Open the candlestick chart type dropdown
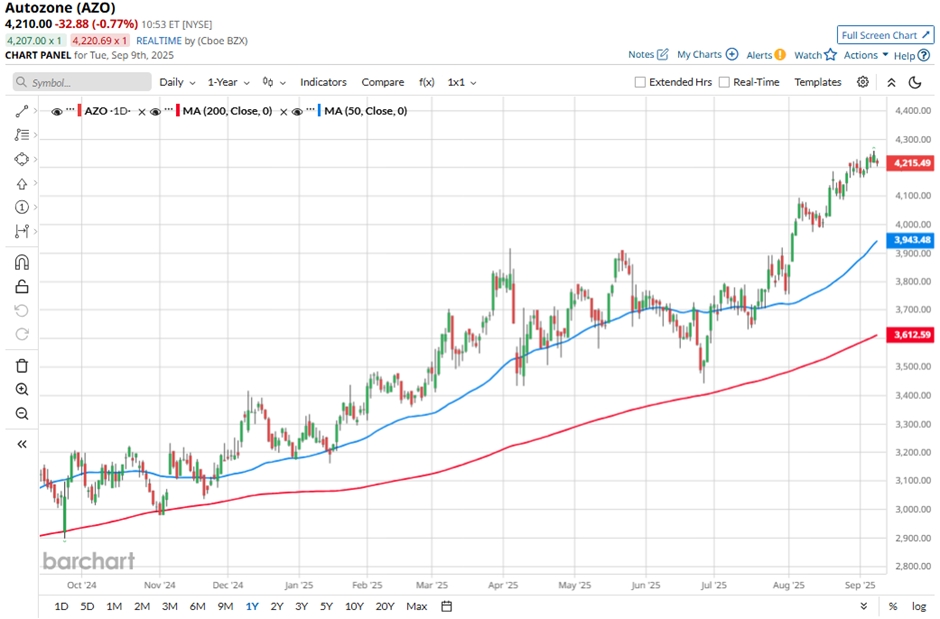 tap(274, 82)
